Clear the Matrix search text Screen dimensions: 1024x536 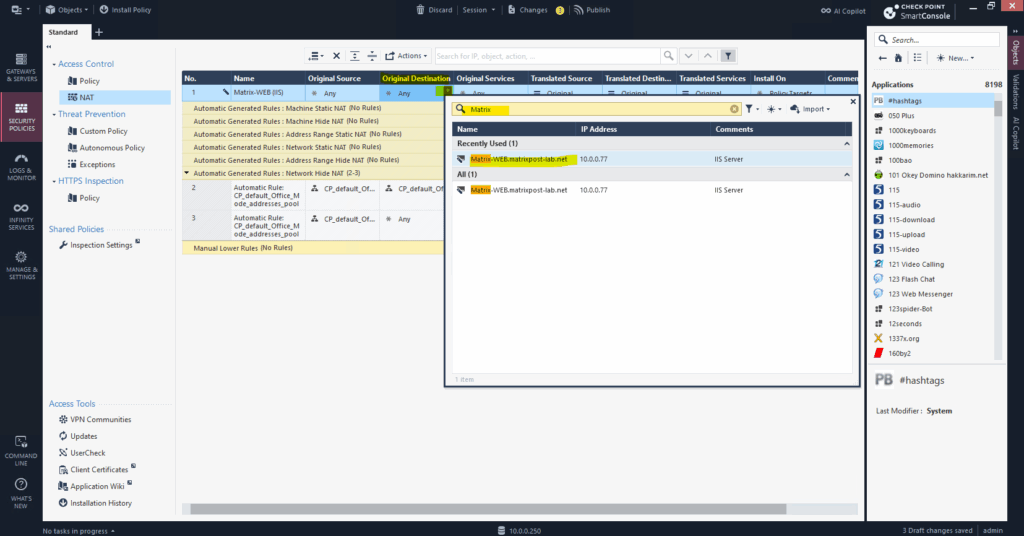click(x=734, y=109)
